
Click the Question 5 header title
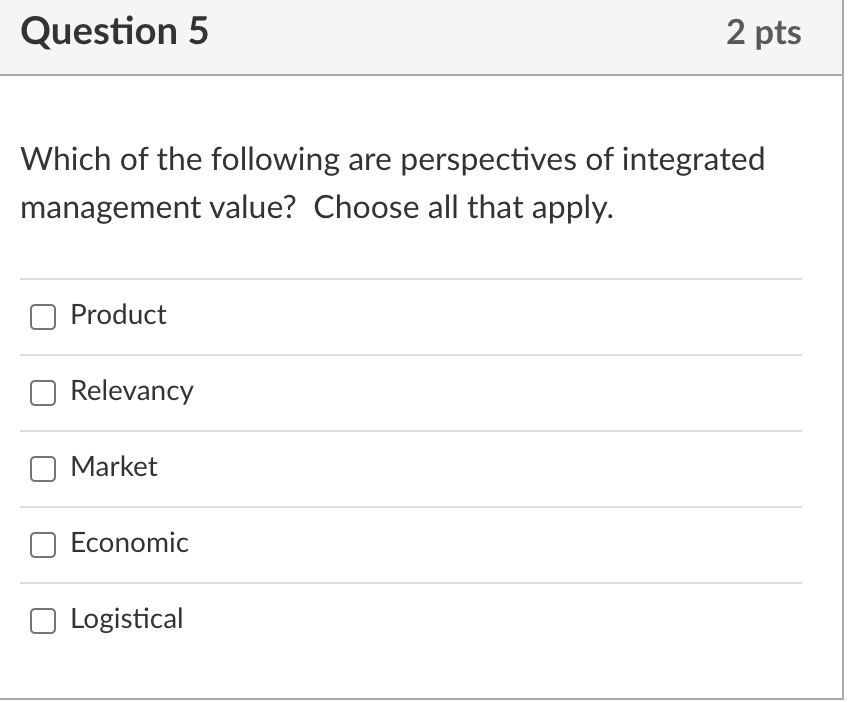point(115,31)
